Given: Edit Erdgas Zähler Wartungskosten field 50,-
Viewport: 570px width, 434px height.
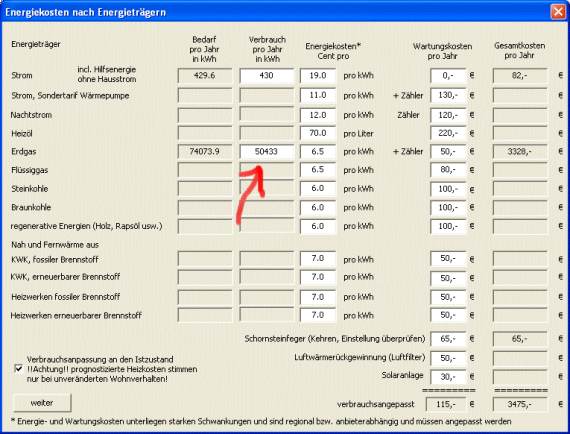Looking at the screenshot, I should (x=448, y=152).
